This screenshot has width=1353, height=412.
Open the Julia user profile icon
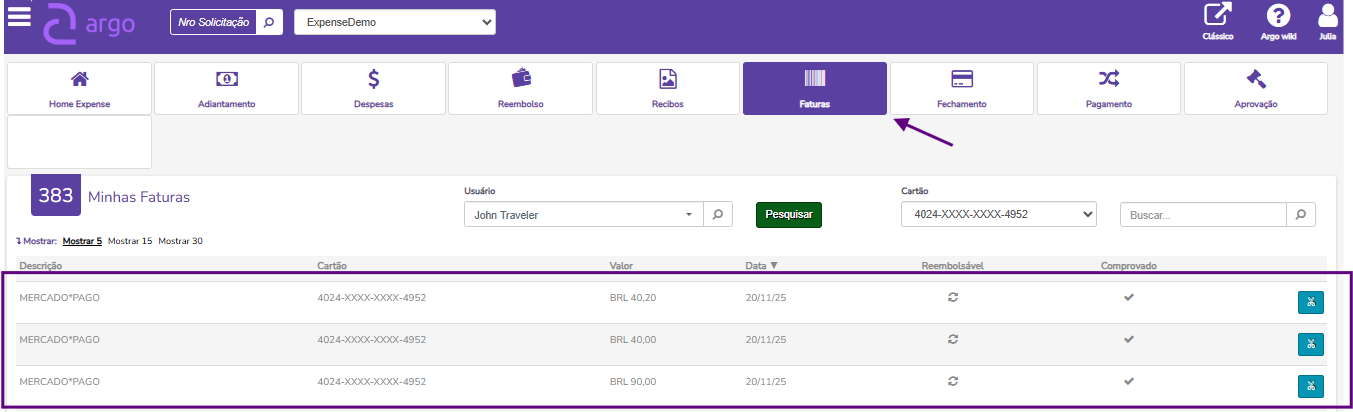click(x=1328, y=16)
